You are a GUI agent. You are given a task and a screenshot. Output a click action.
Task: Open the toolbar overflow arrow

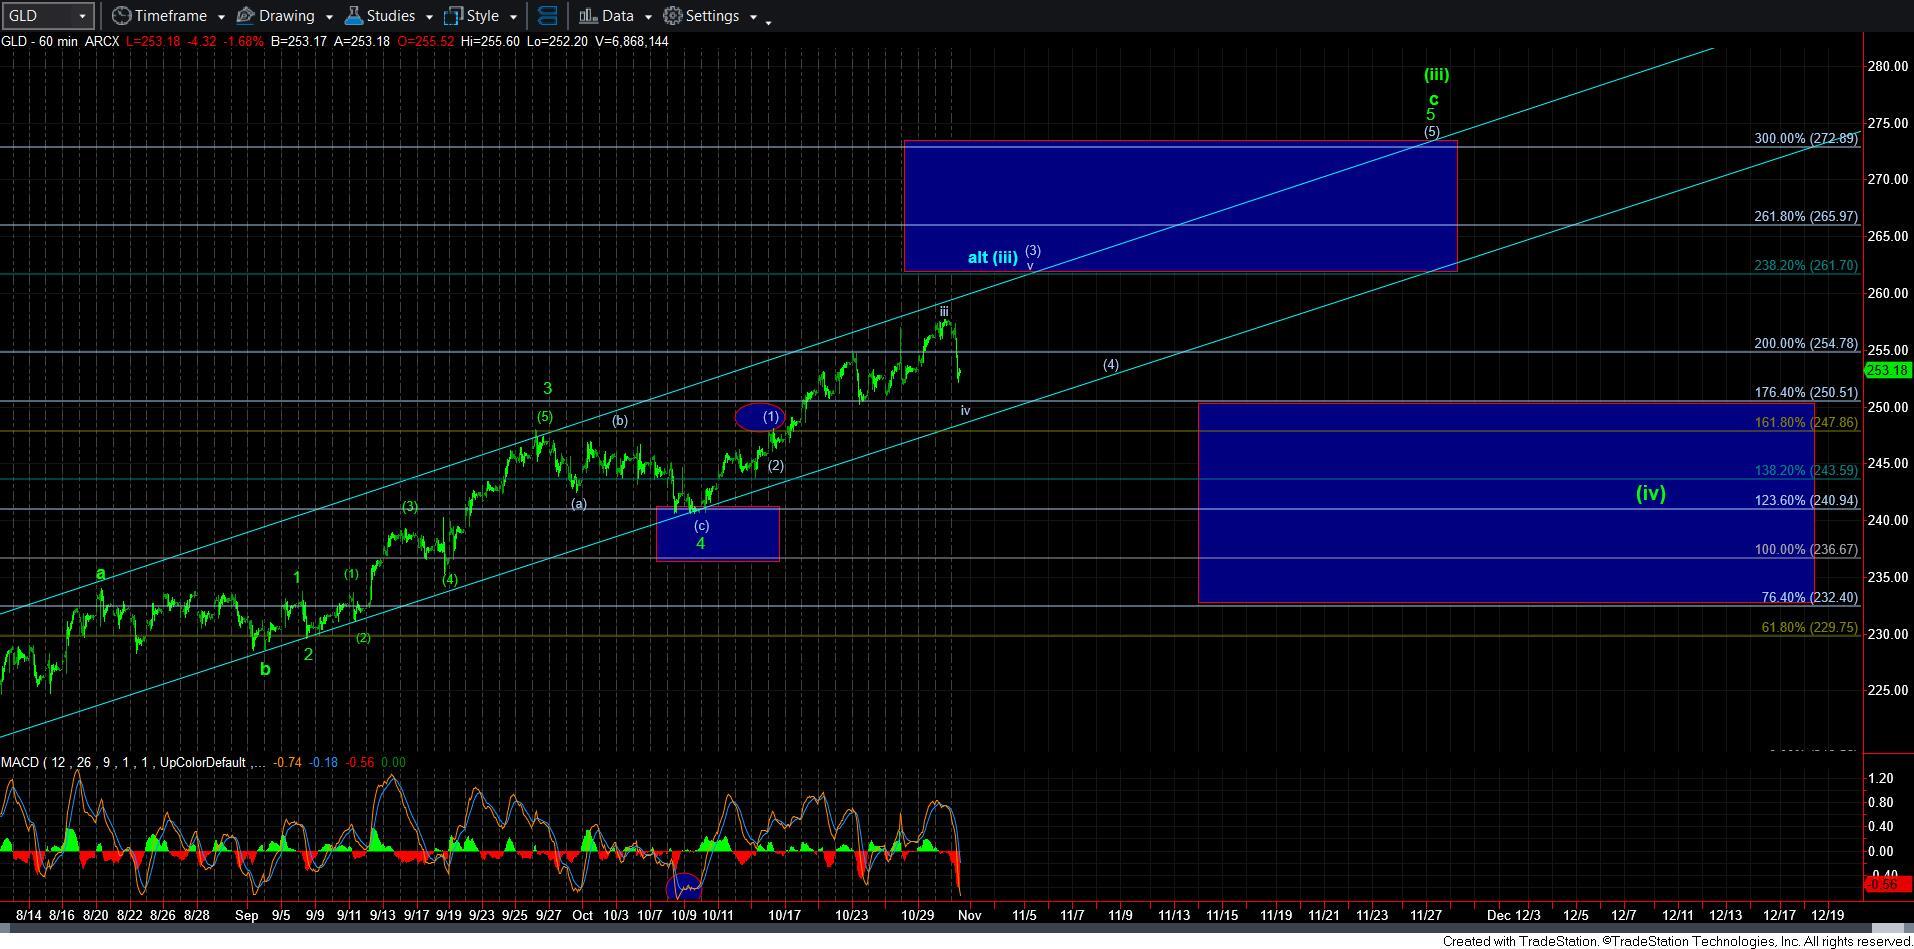768,21
